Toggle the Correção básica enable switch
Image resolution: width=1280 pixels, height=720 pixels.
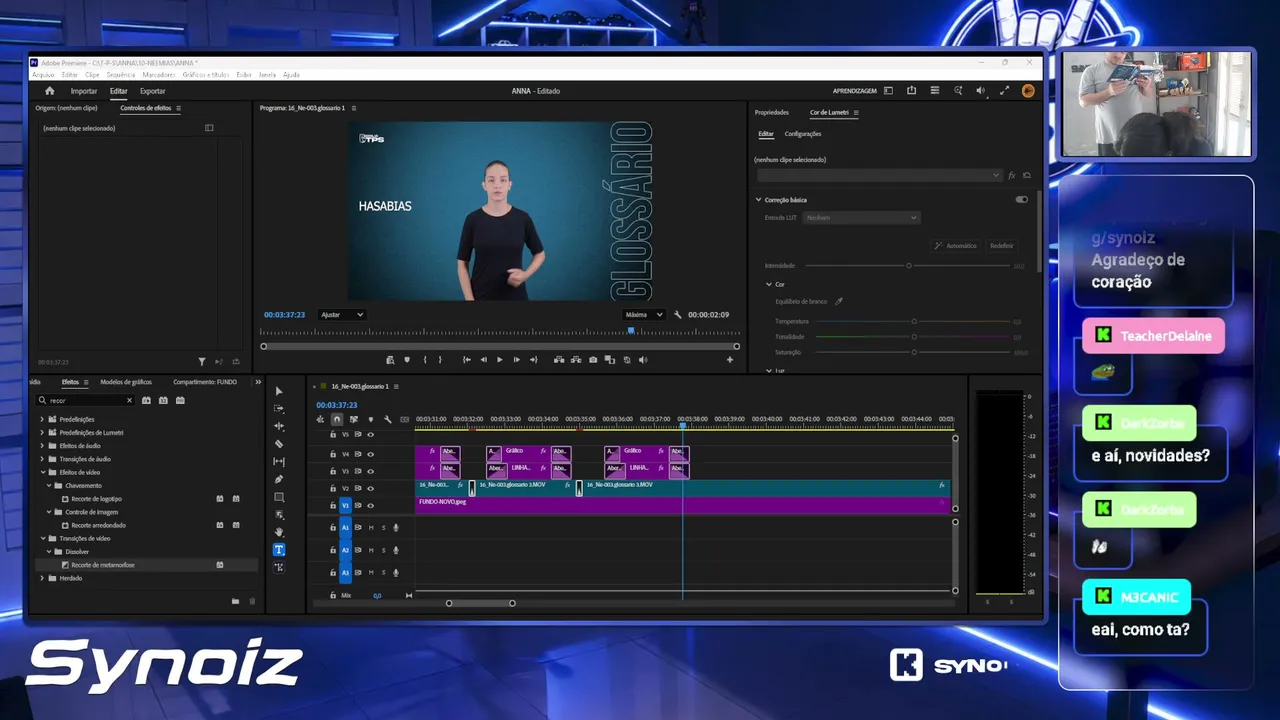click(1022, 199)
